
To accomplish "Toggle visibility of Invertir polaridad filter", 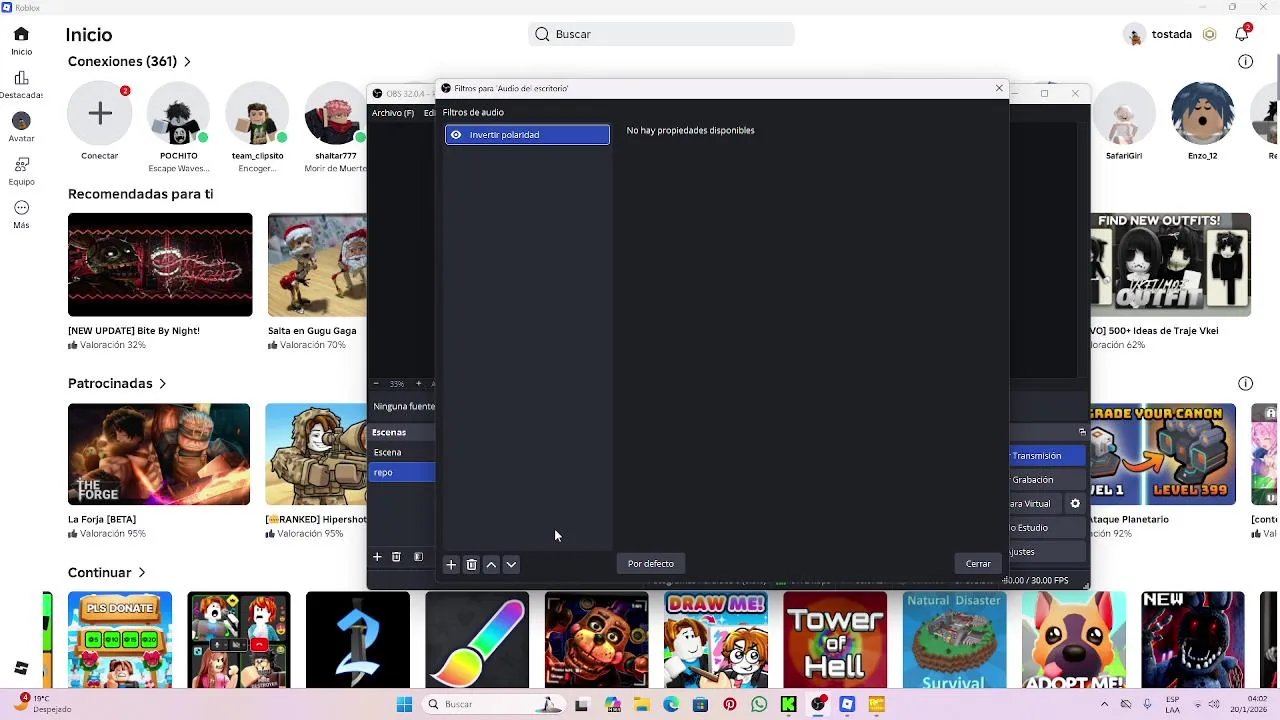I will coord(456,135).
